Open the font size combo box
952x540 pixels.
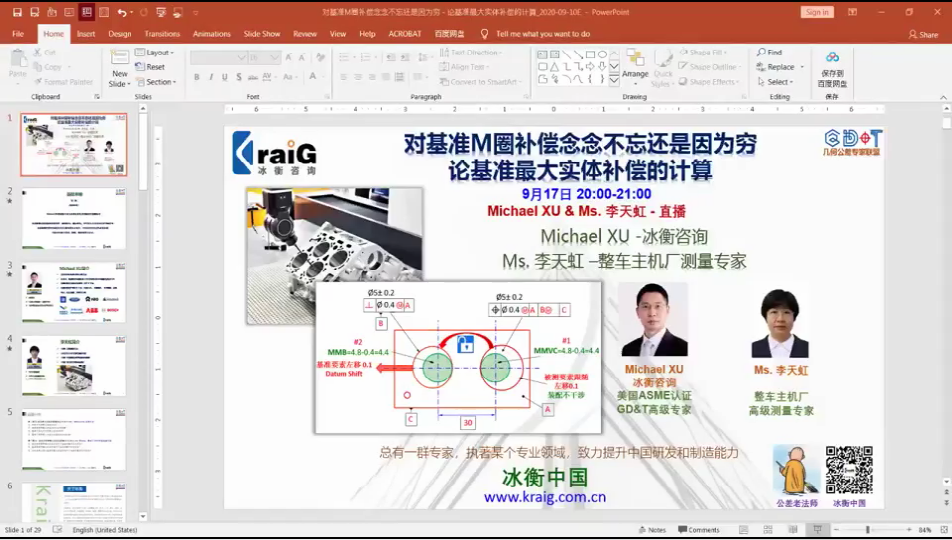point(264,57)
